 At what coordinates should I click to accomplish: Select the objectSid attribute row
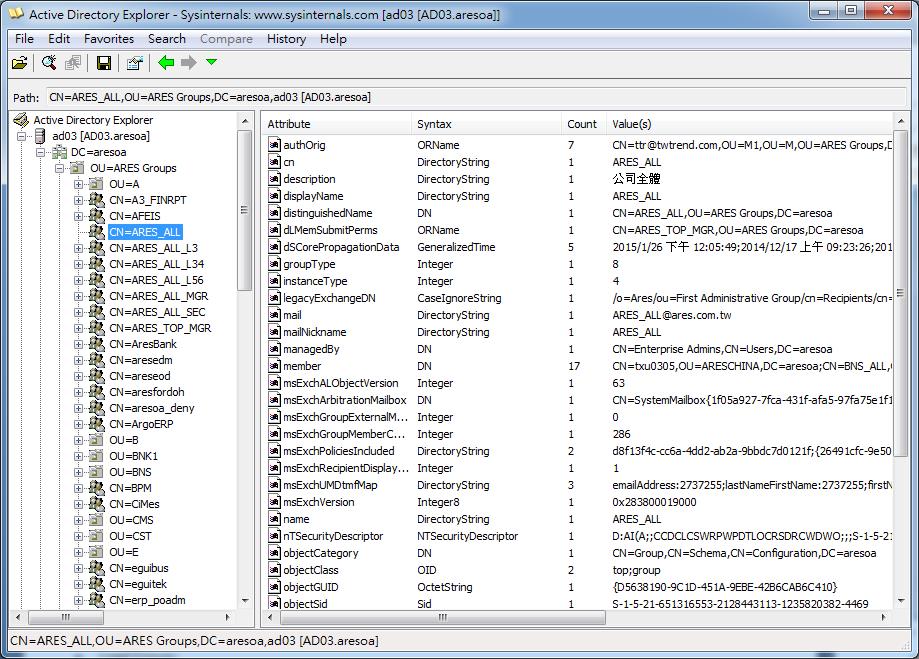pos(579,603)
